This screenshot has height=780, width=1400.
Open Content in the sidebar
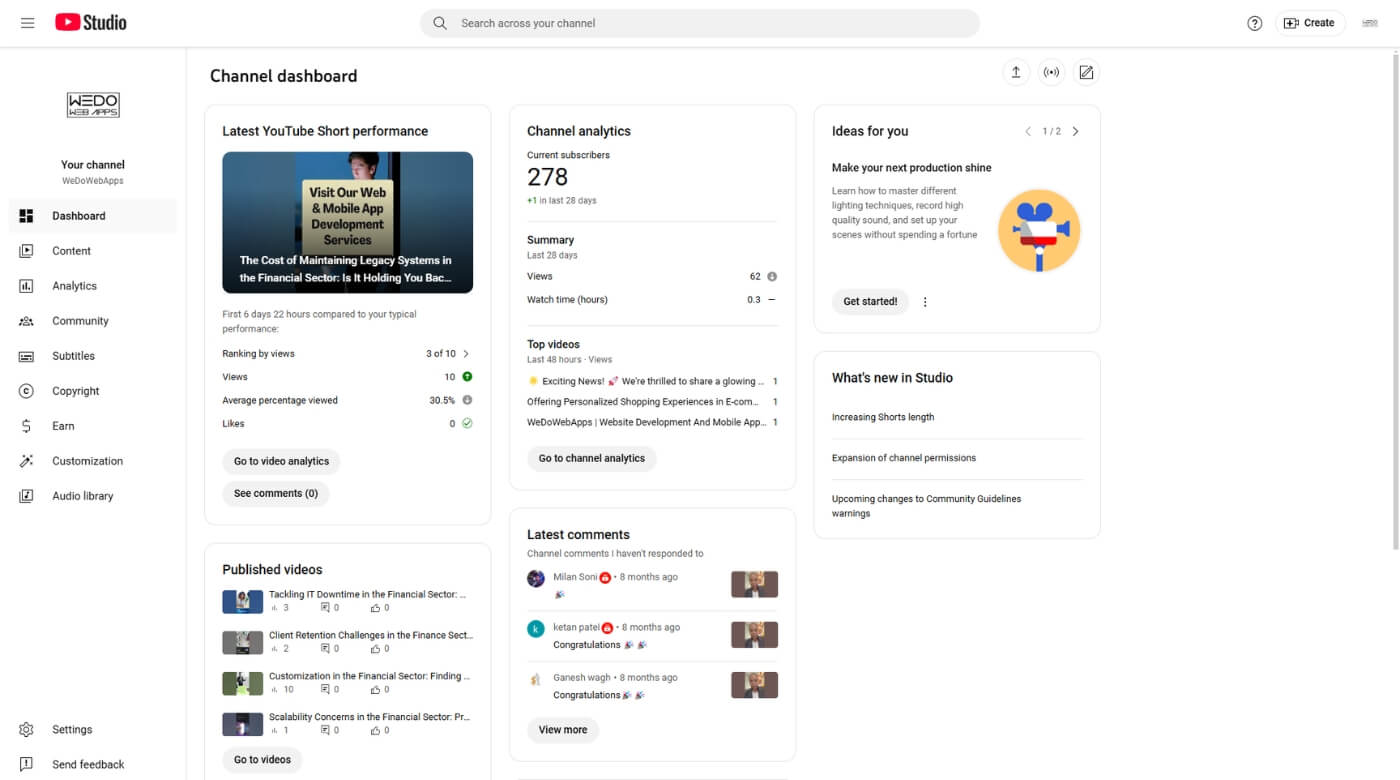click(x=93, y=251)
